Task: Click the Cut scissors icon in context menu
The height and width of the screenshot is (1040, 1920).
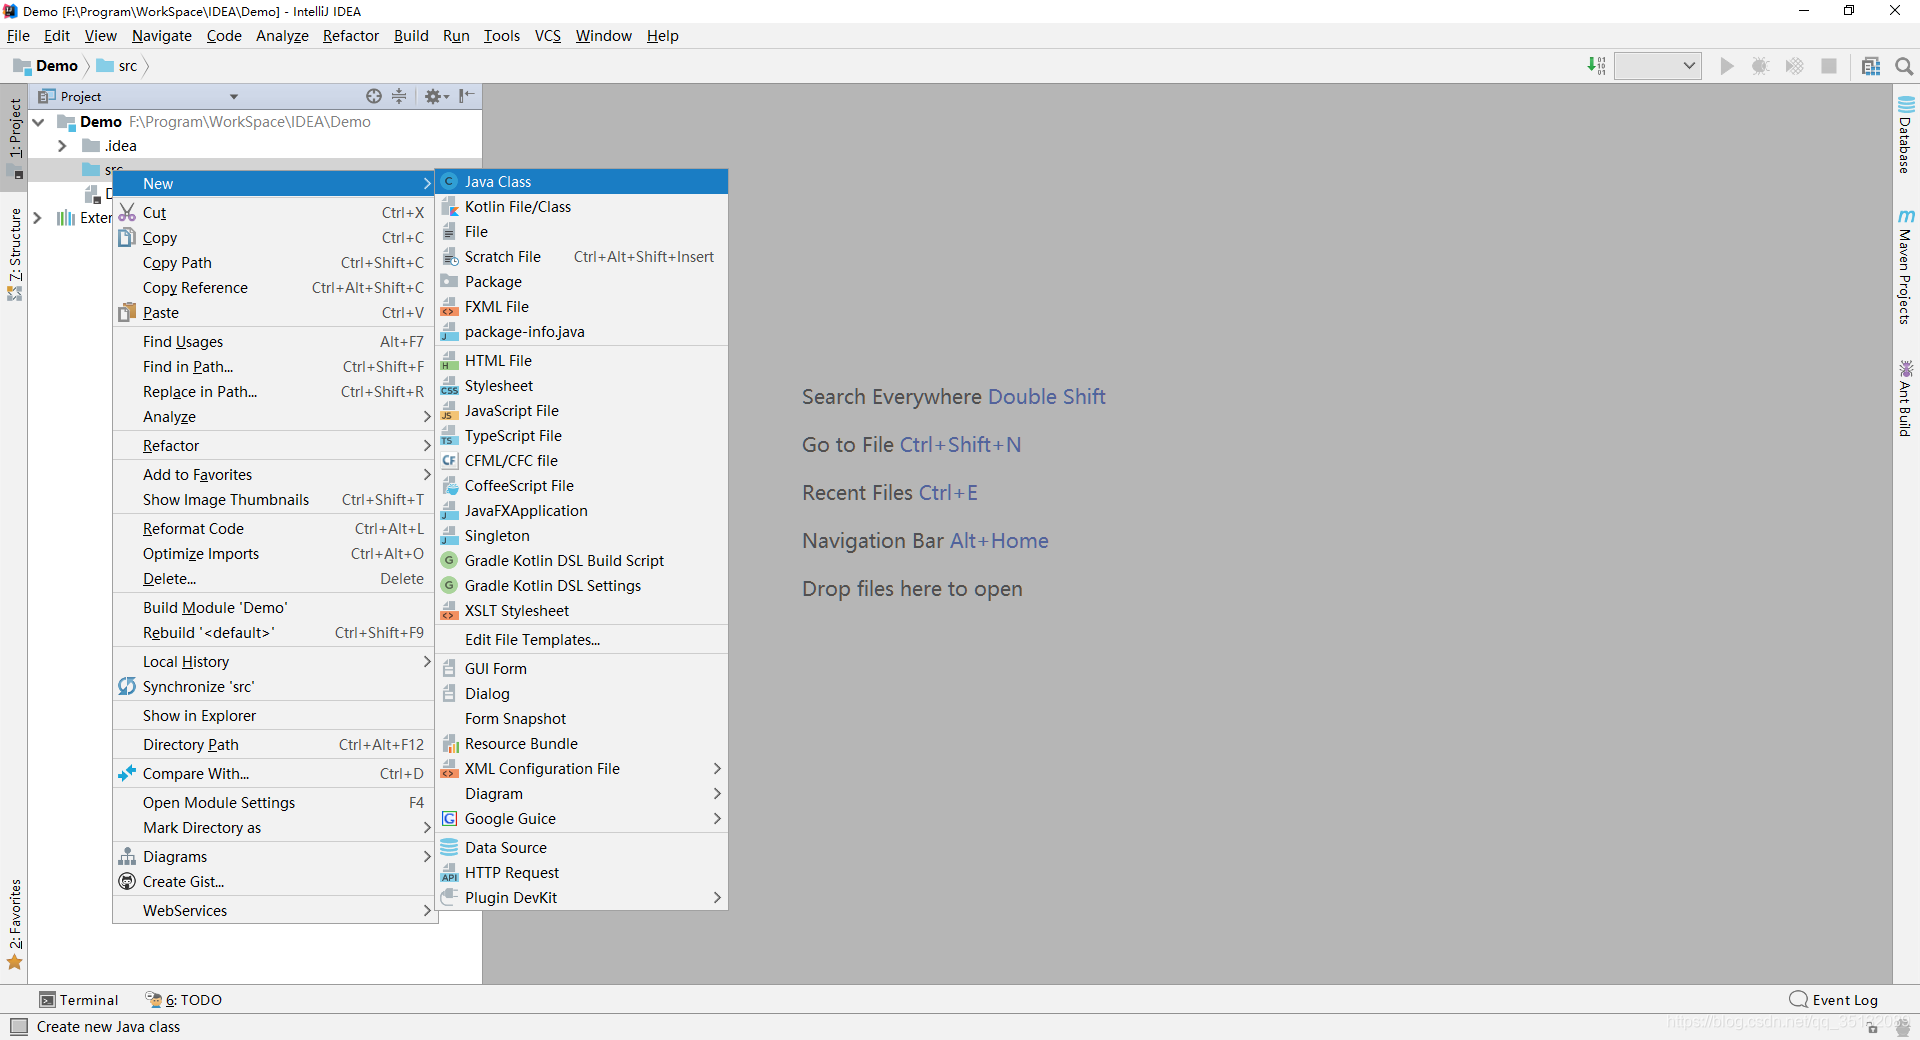Action: point(127,213)
